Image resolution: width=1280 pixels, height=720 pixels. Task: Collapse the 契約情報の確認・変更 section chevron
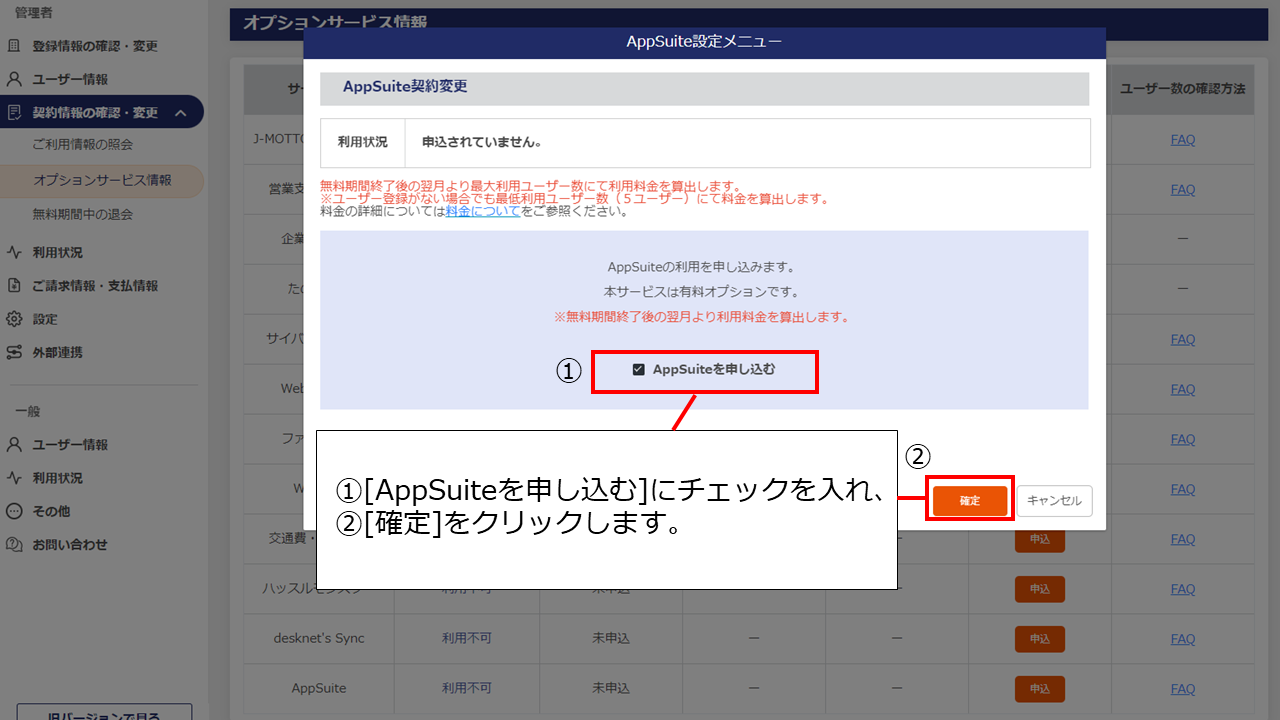(x=181, y=112)
